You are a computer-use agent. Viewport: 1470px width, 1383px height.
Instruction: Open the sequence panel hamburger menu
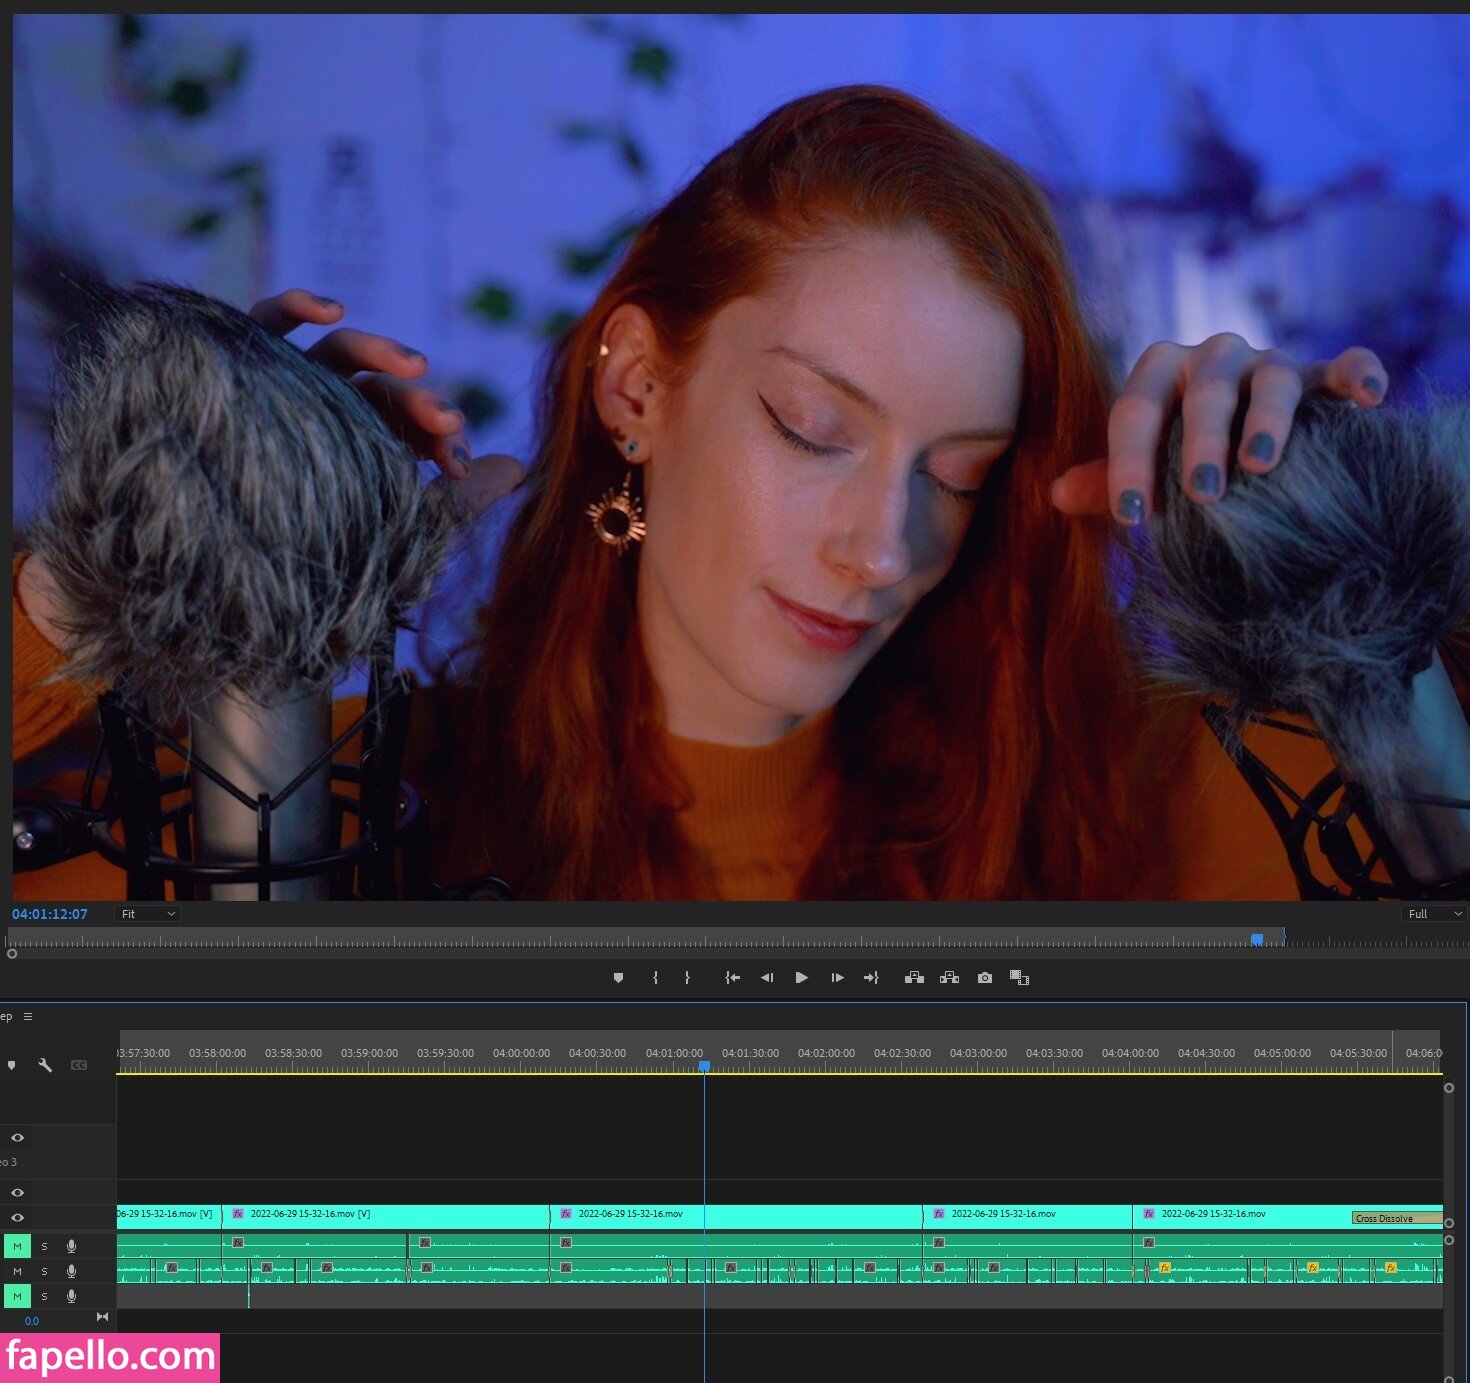[28, 1016]
